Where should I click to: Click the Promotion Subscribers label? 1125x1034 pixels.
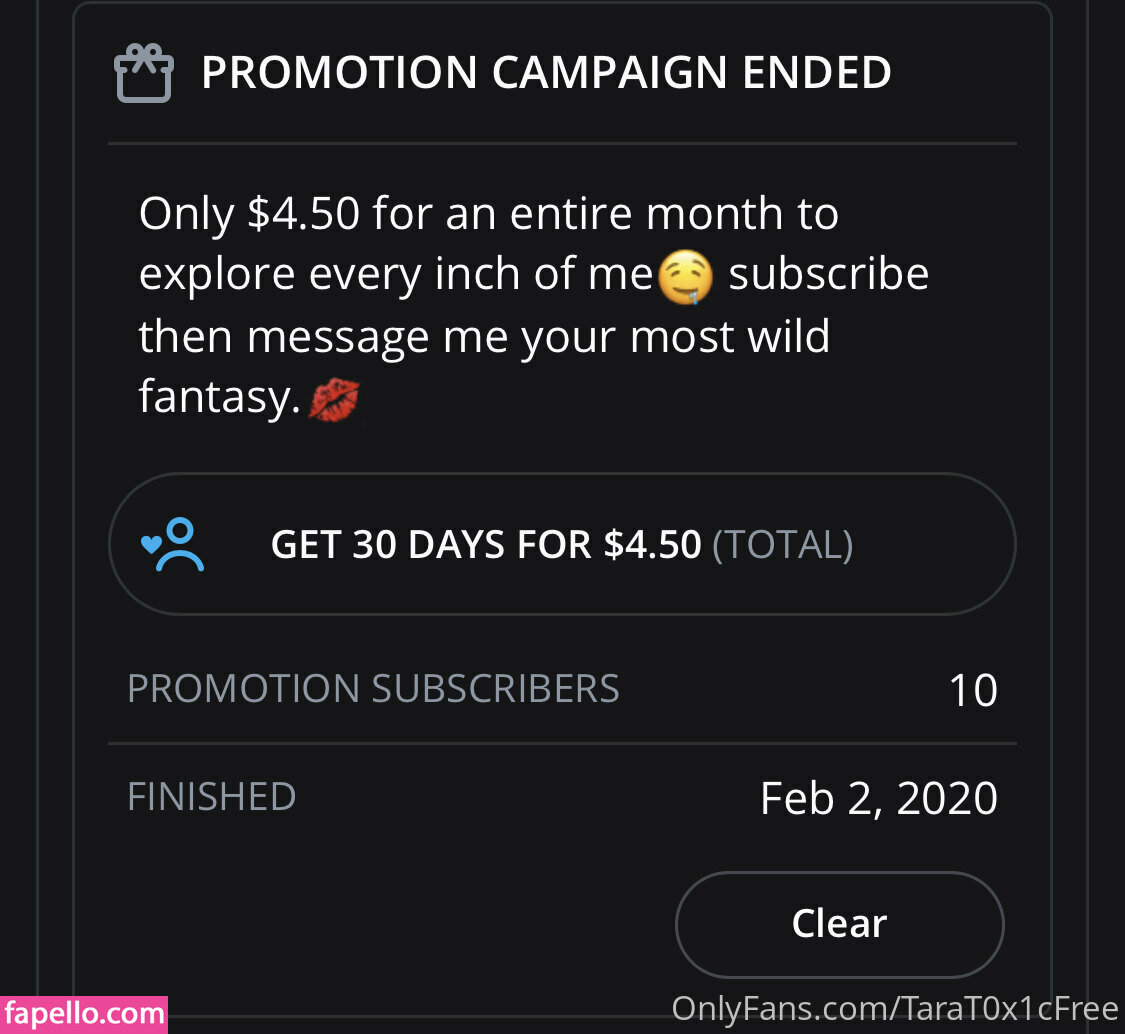(373, 689)
